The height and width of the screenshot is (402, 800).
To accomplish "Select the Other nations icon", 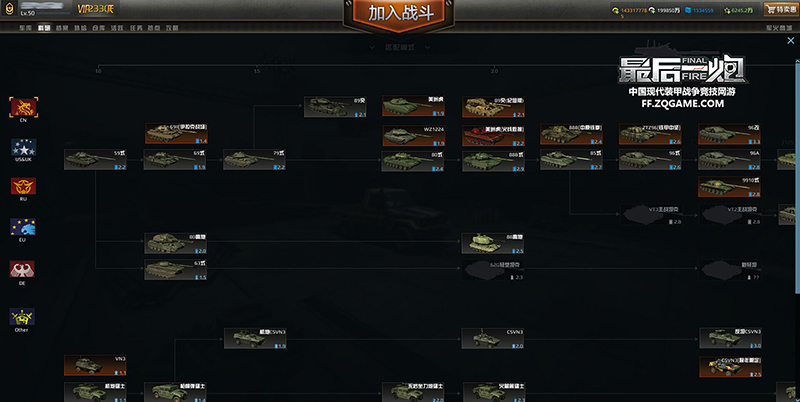I will (x=22, y=316).
